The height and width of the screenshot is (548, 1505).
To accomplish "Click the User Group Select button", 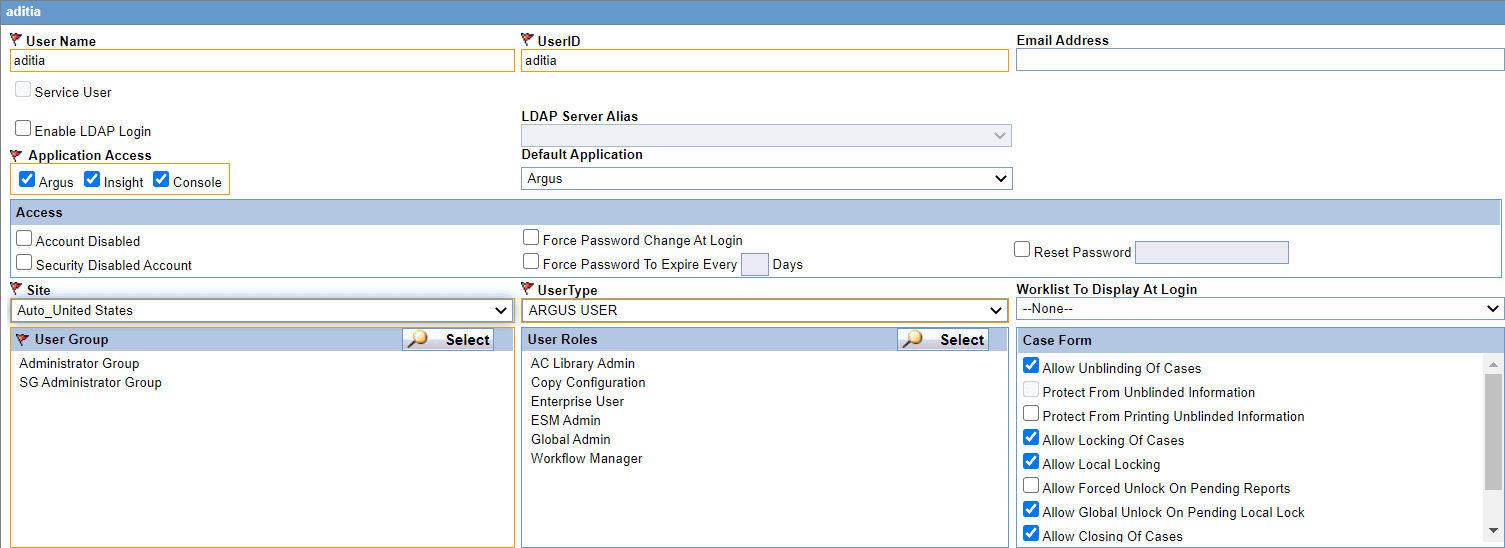I will 448,340.
